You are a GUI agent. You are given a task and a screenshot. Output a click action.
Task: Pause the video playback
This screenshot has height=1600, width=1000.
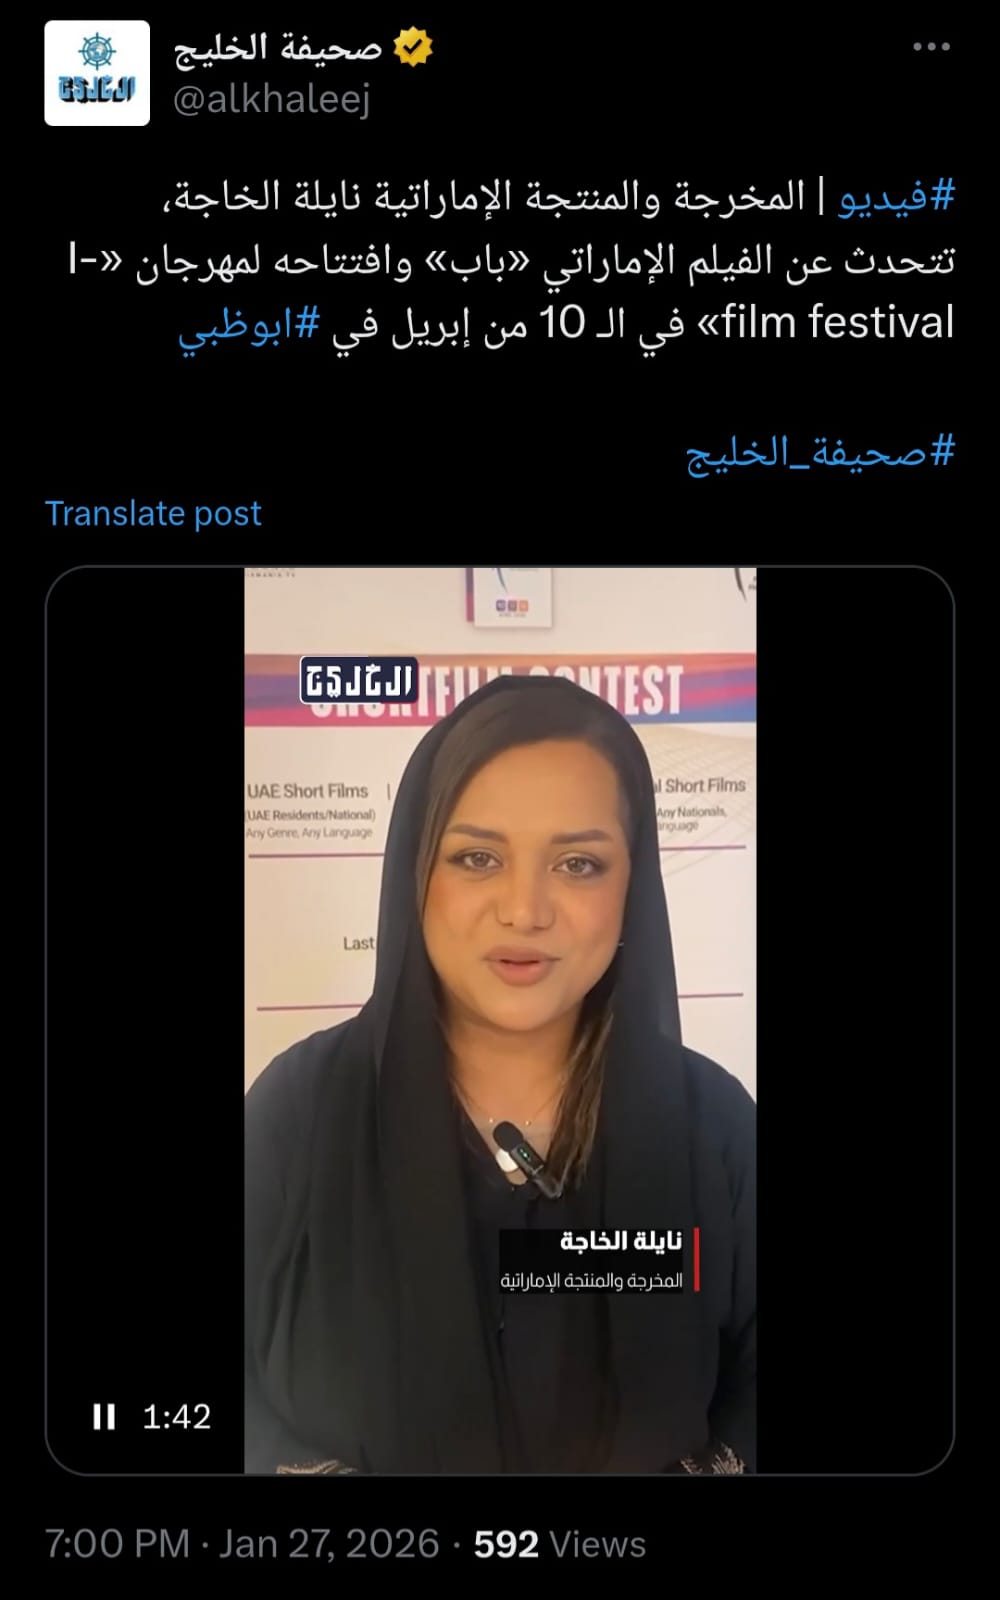104,1416
